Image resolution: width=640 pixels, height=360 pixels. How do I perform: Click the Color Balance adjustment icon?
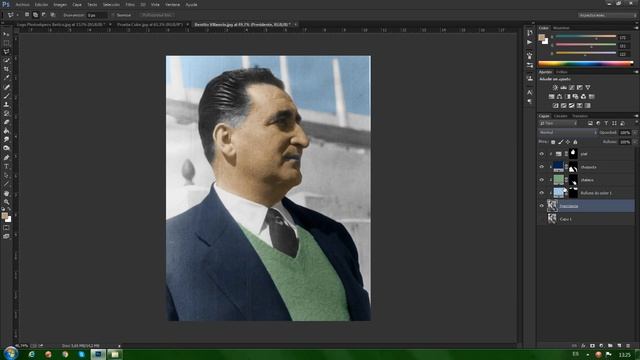(560, 97)
